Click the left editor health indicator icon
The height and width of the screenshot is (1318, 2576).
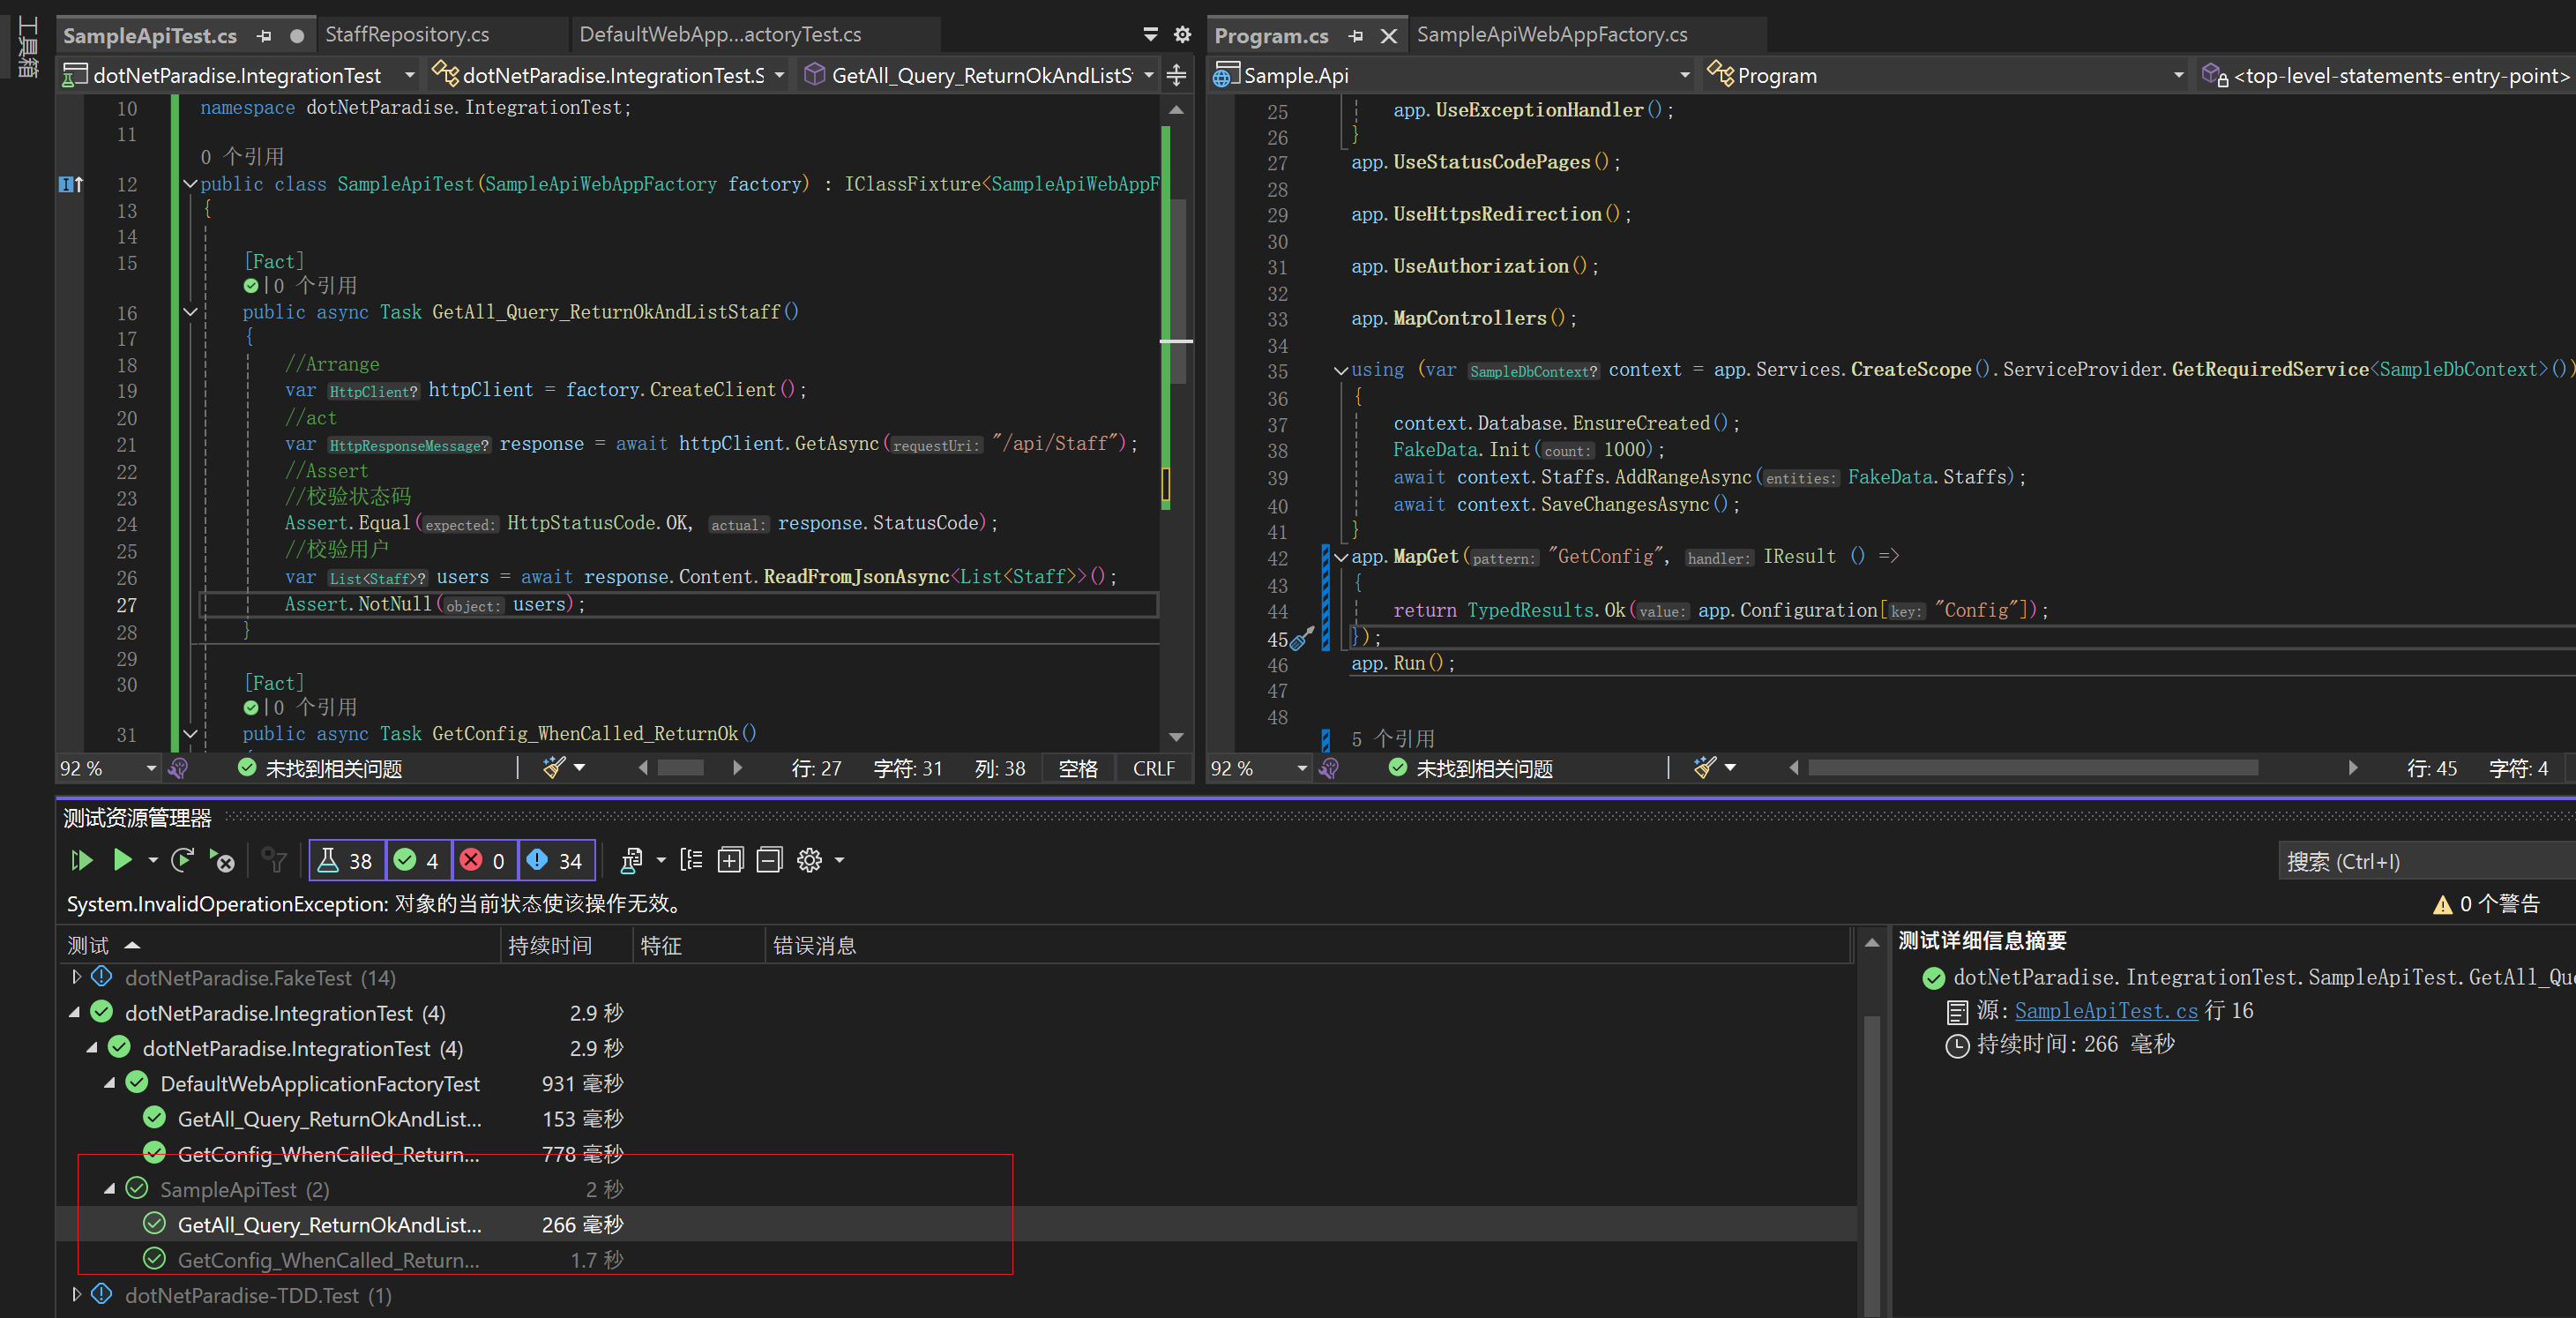point(178,768)
